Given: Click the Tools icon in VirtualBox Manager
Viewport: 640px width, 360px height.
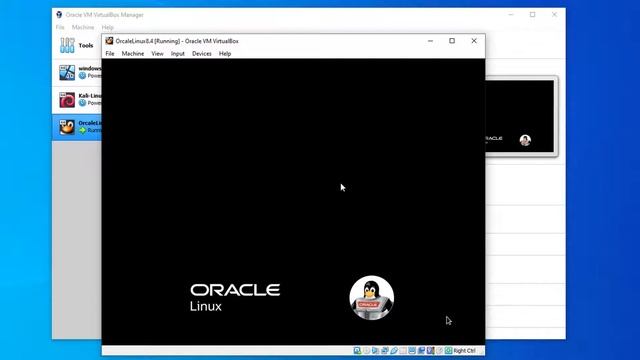Looking at the screenshot, I should tap(67, 45).
